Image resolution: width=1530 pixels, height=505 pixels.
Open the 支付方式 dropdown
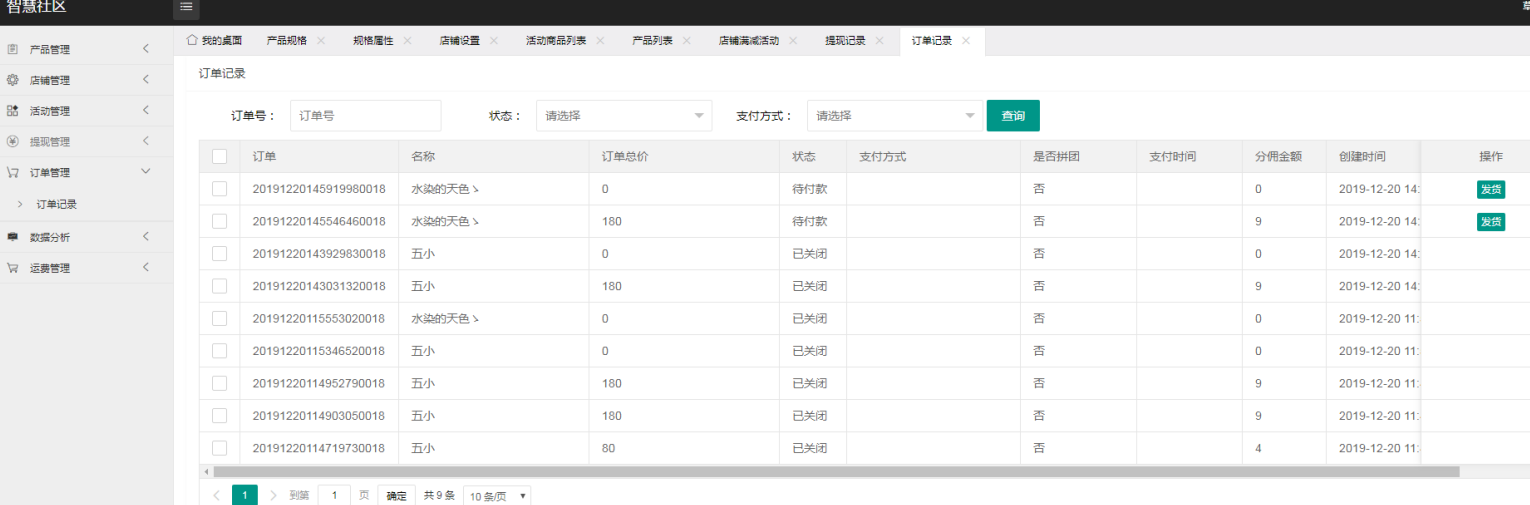894,116
